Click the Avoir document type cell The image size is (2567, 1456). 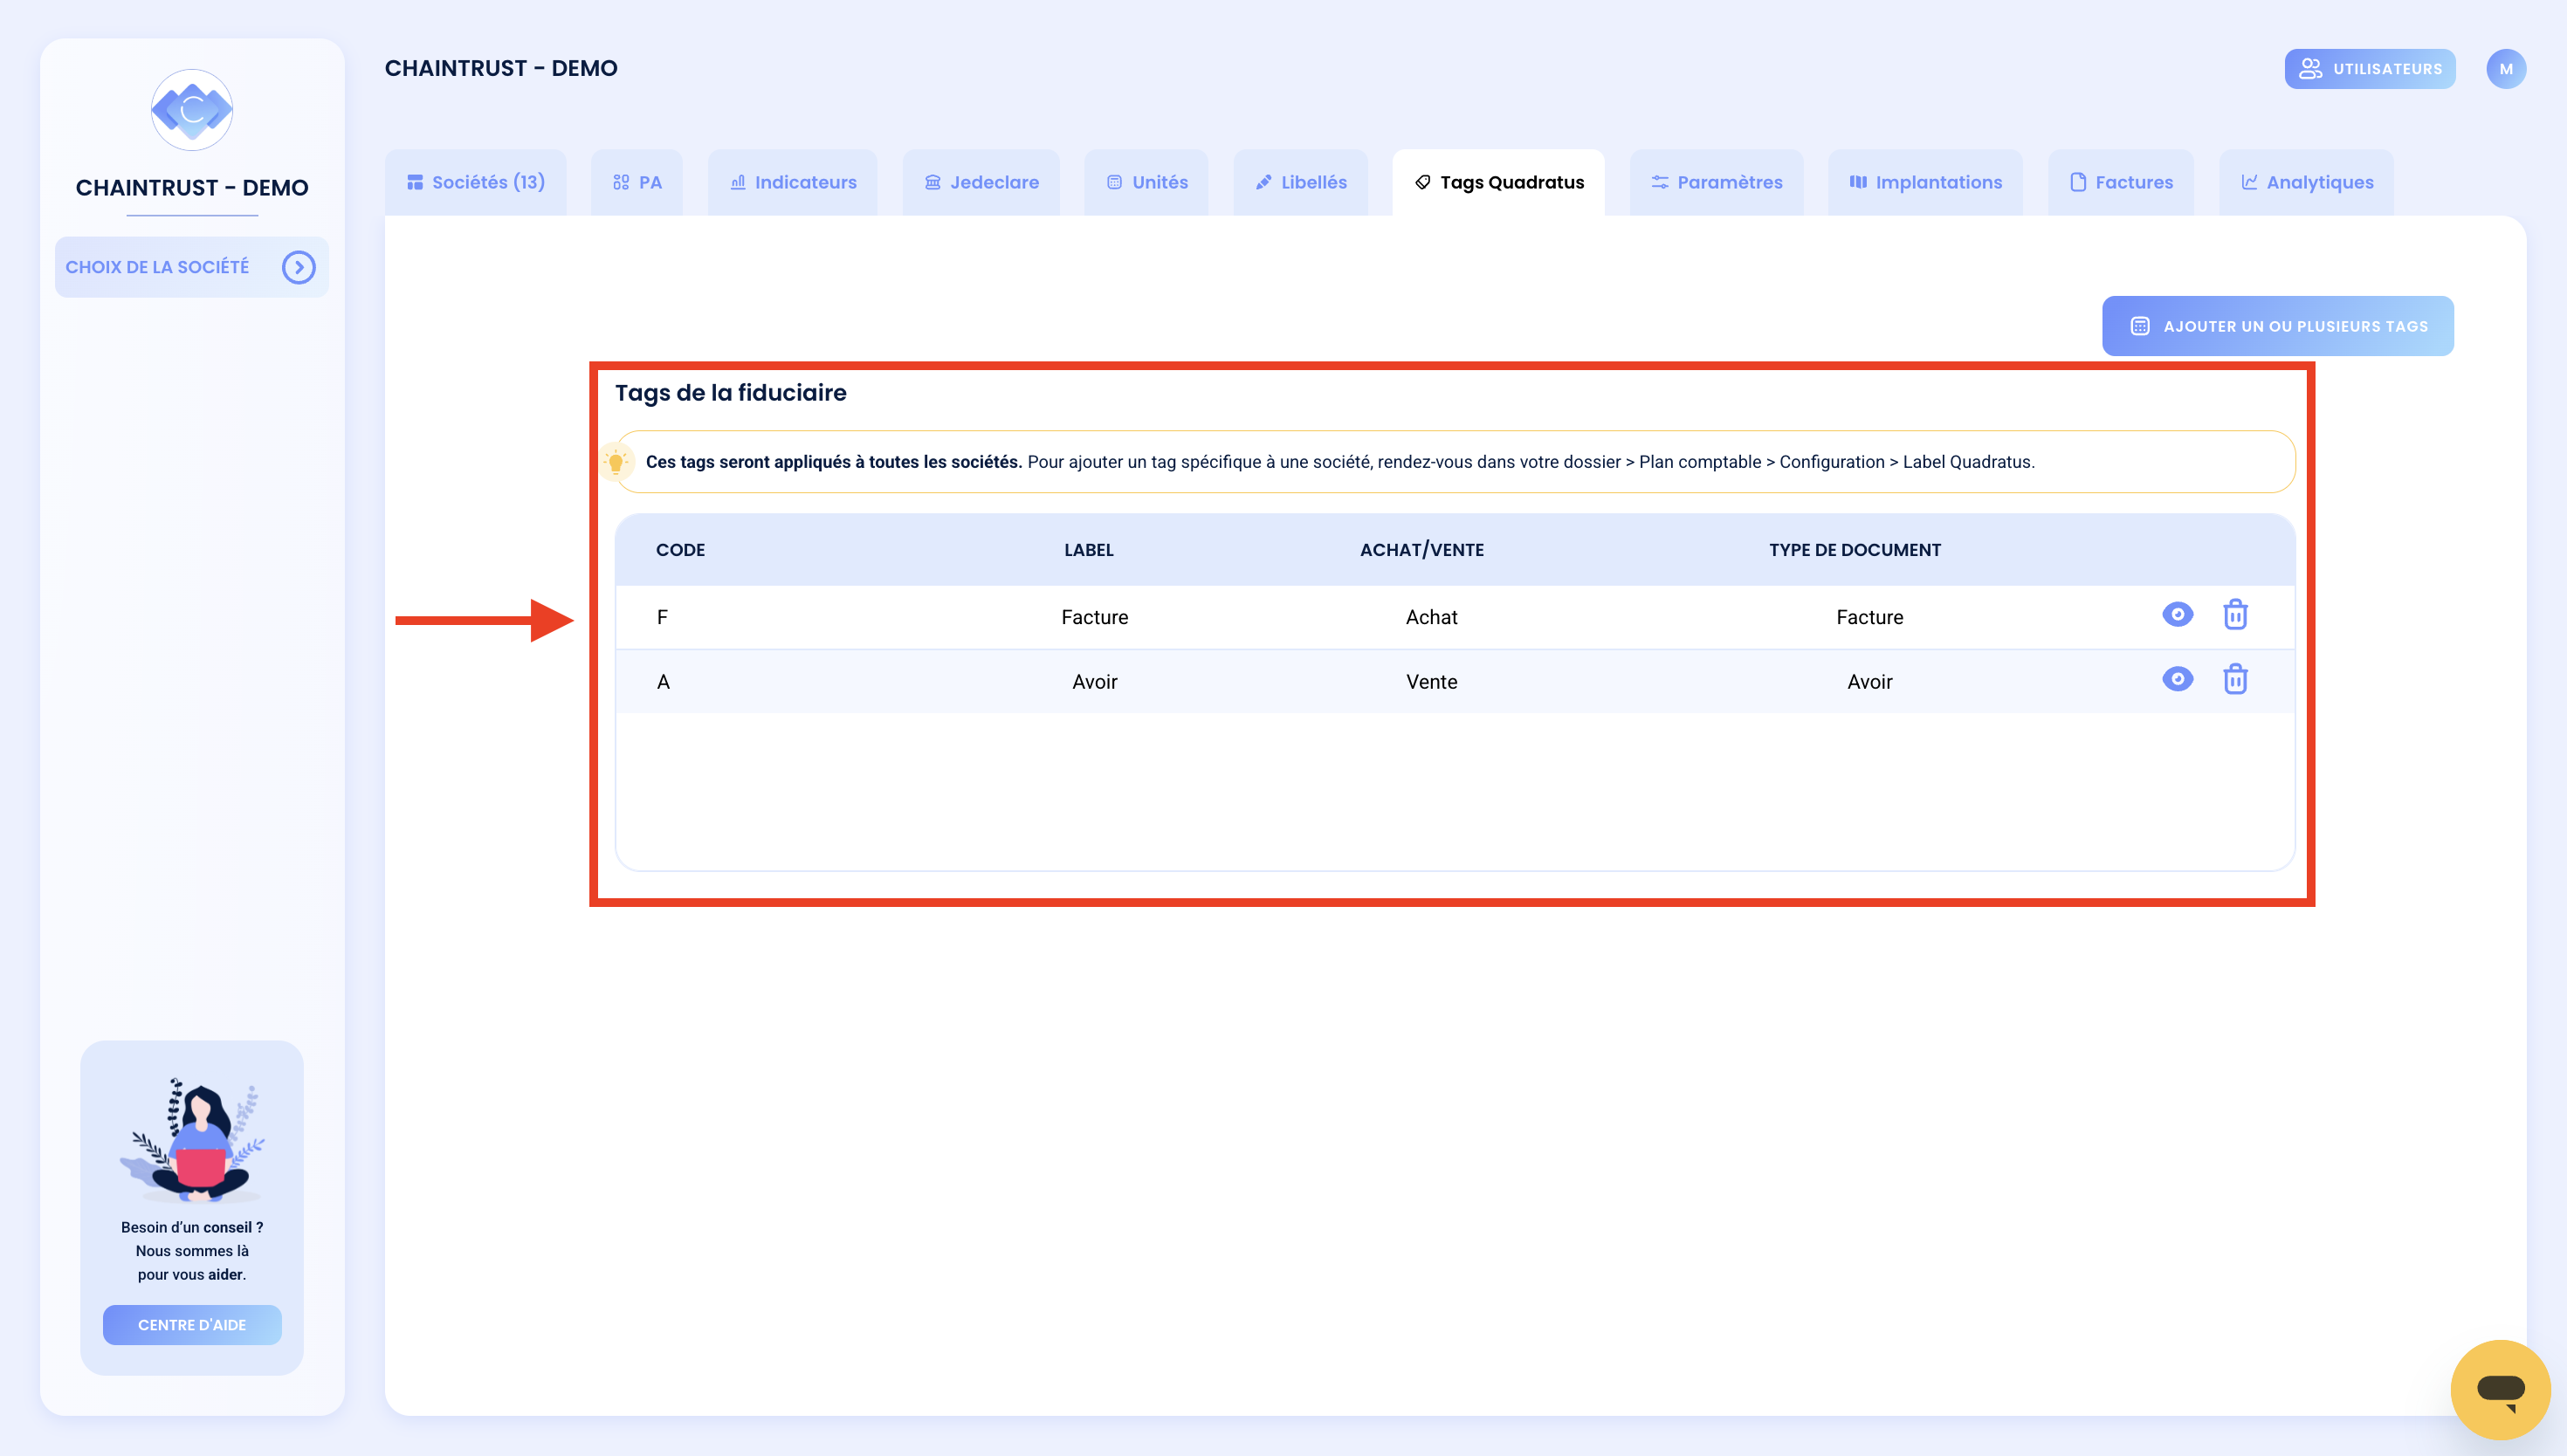point(1869,682)
